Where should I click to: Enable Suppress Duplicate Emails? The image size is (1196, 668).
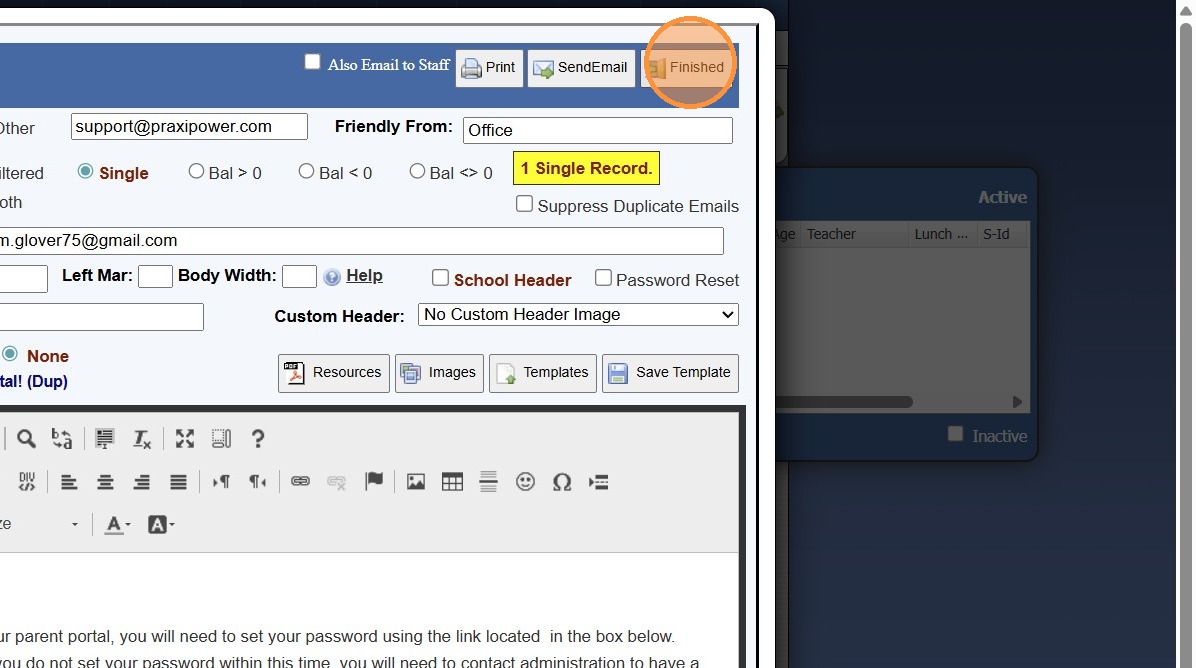[x=524, y=204]
